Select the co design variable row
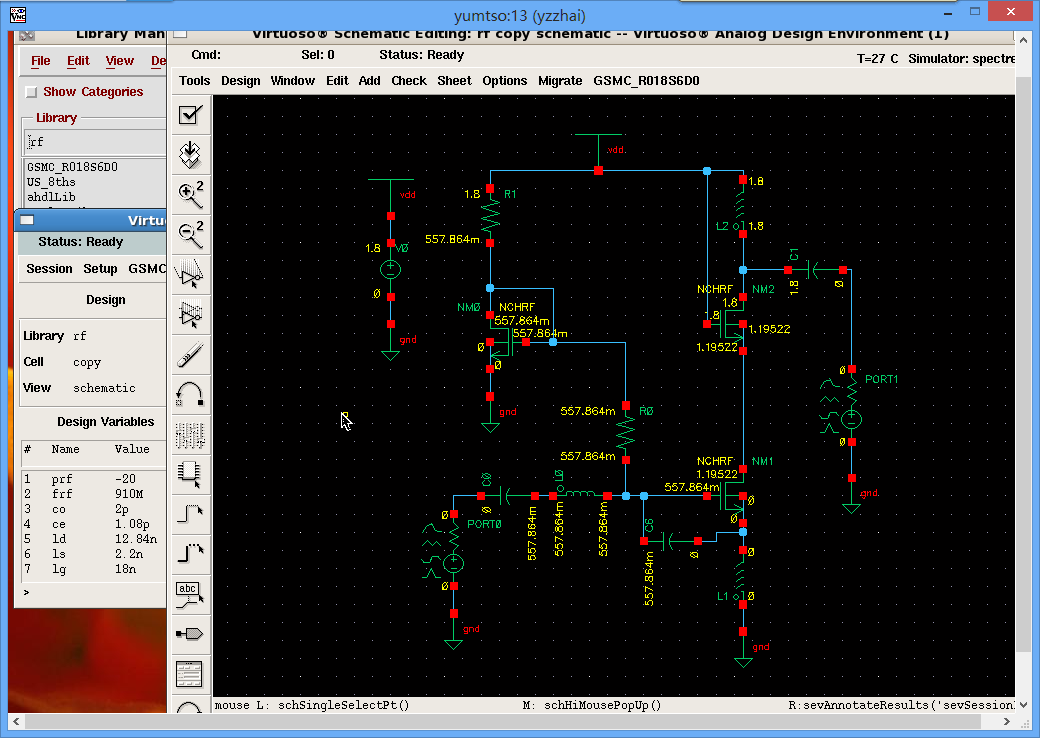 click(93, 509)
